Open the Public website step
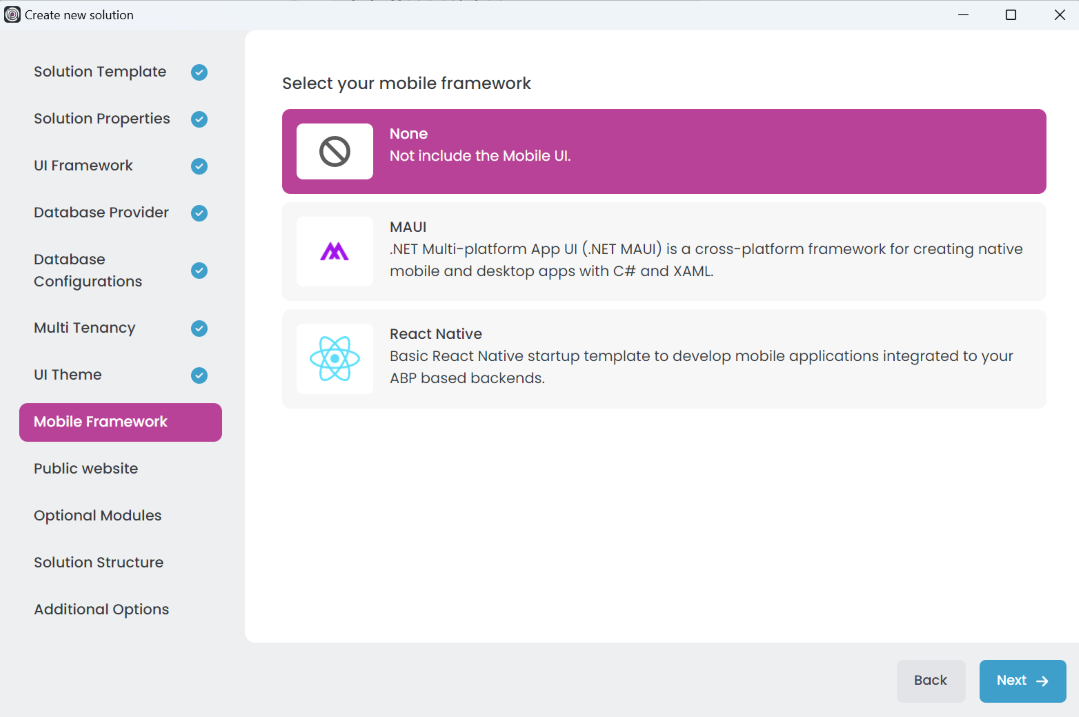This screenshot has width=1079, height=717. click(85, 468)
